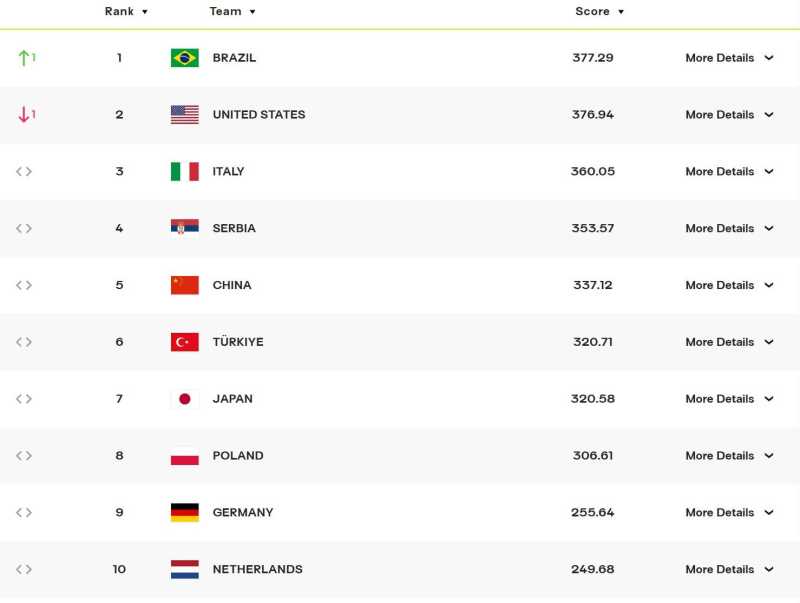
Task: Sort the table by Score column
Action: [599, 12]
